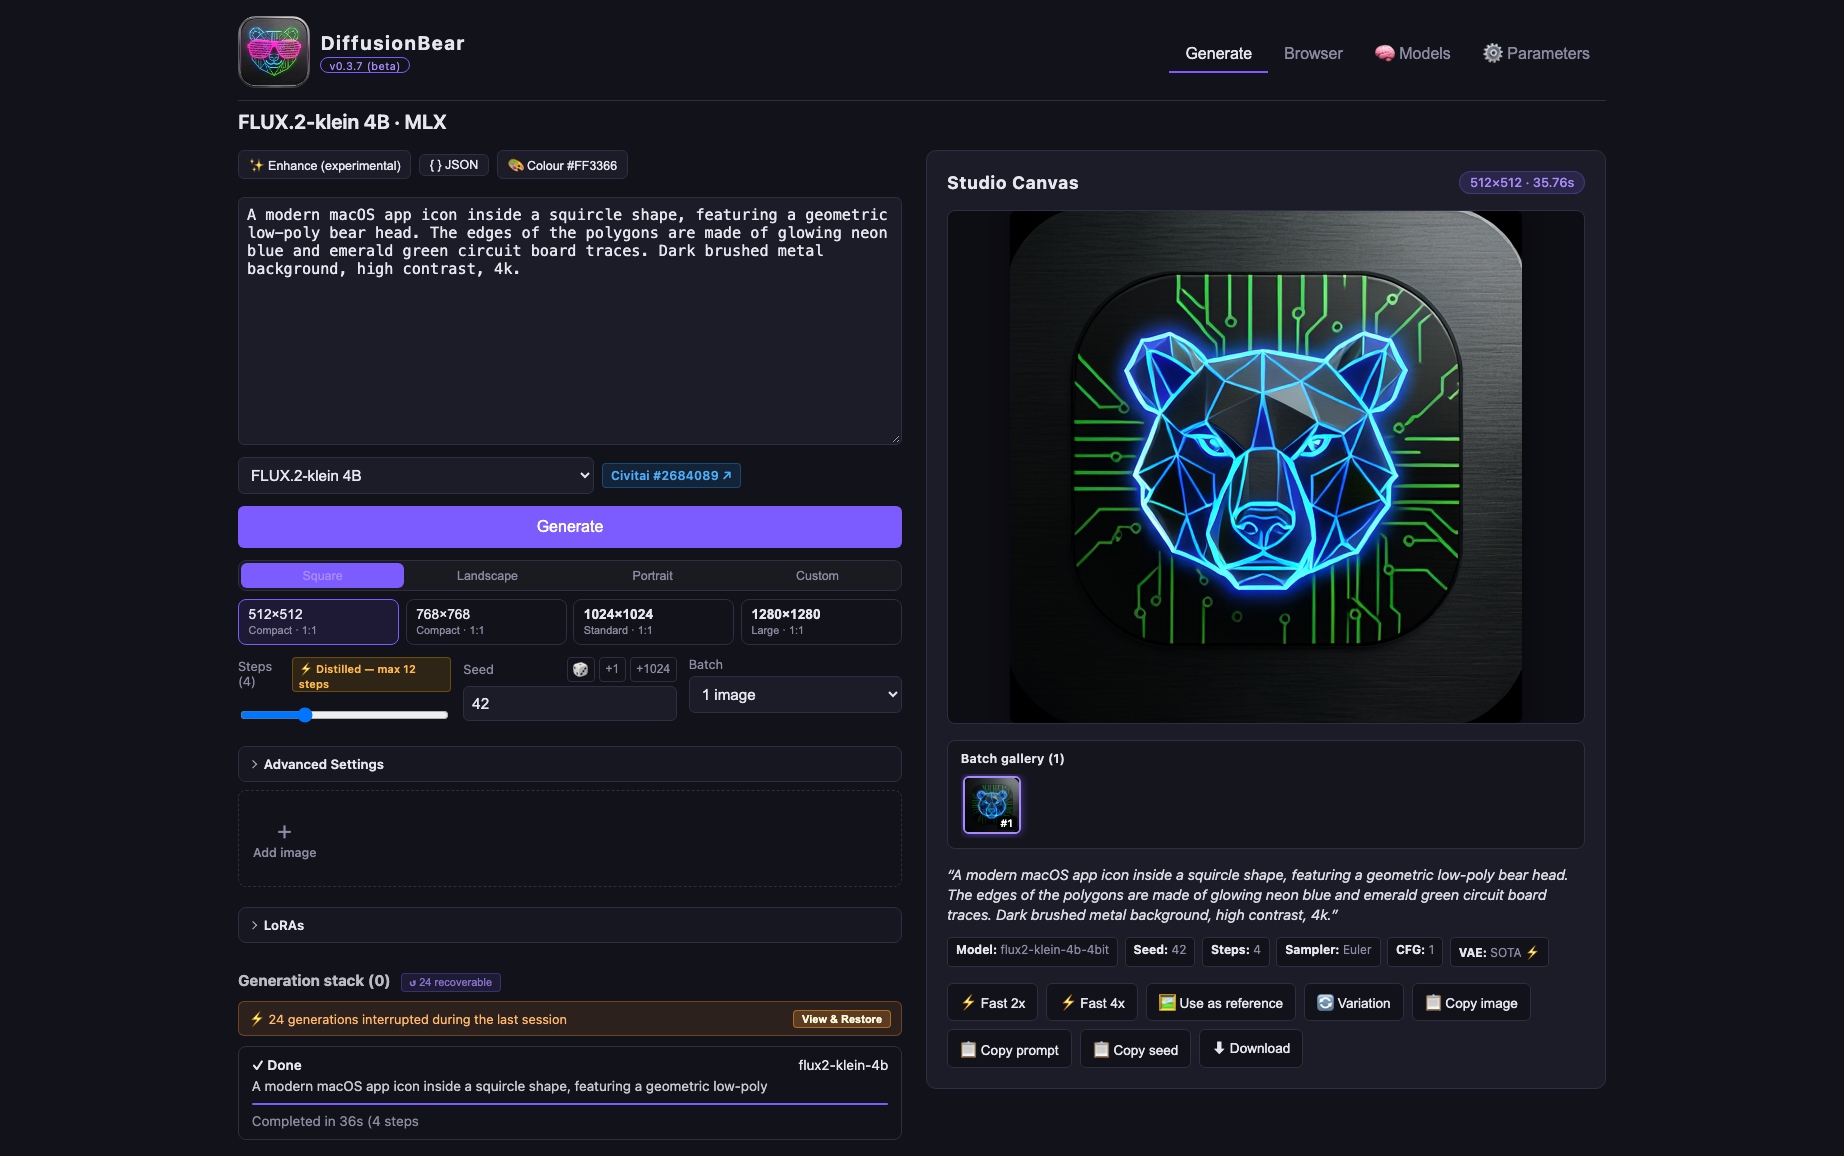The height and width of the screenshot is (1156, 1844).
Task: Click the Done generation entry
Action: (570, 1093)
